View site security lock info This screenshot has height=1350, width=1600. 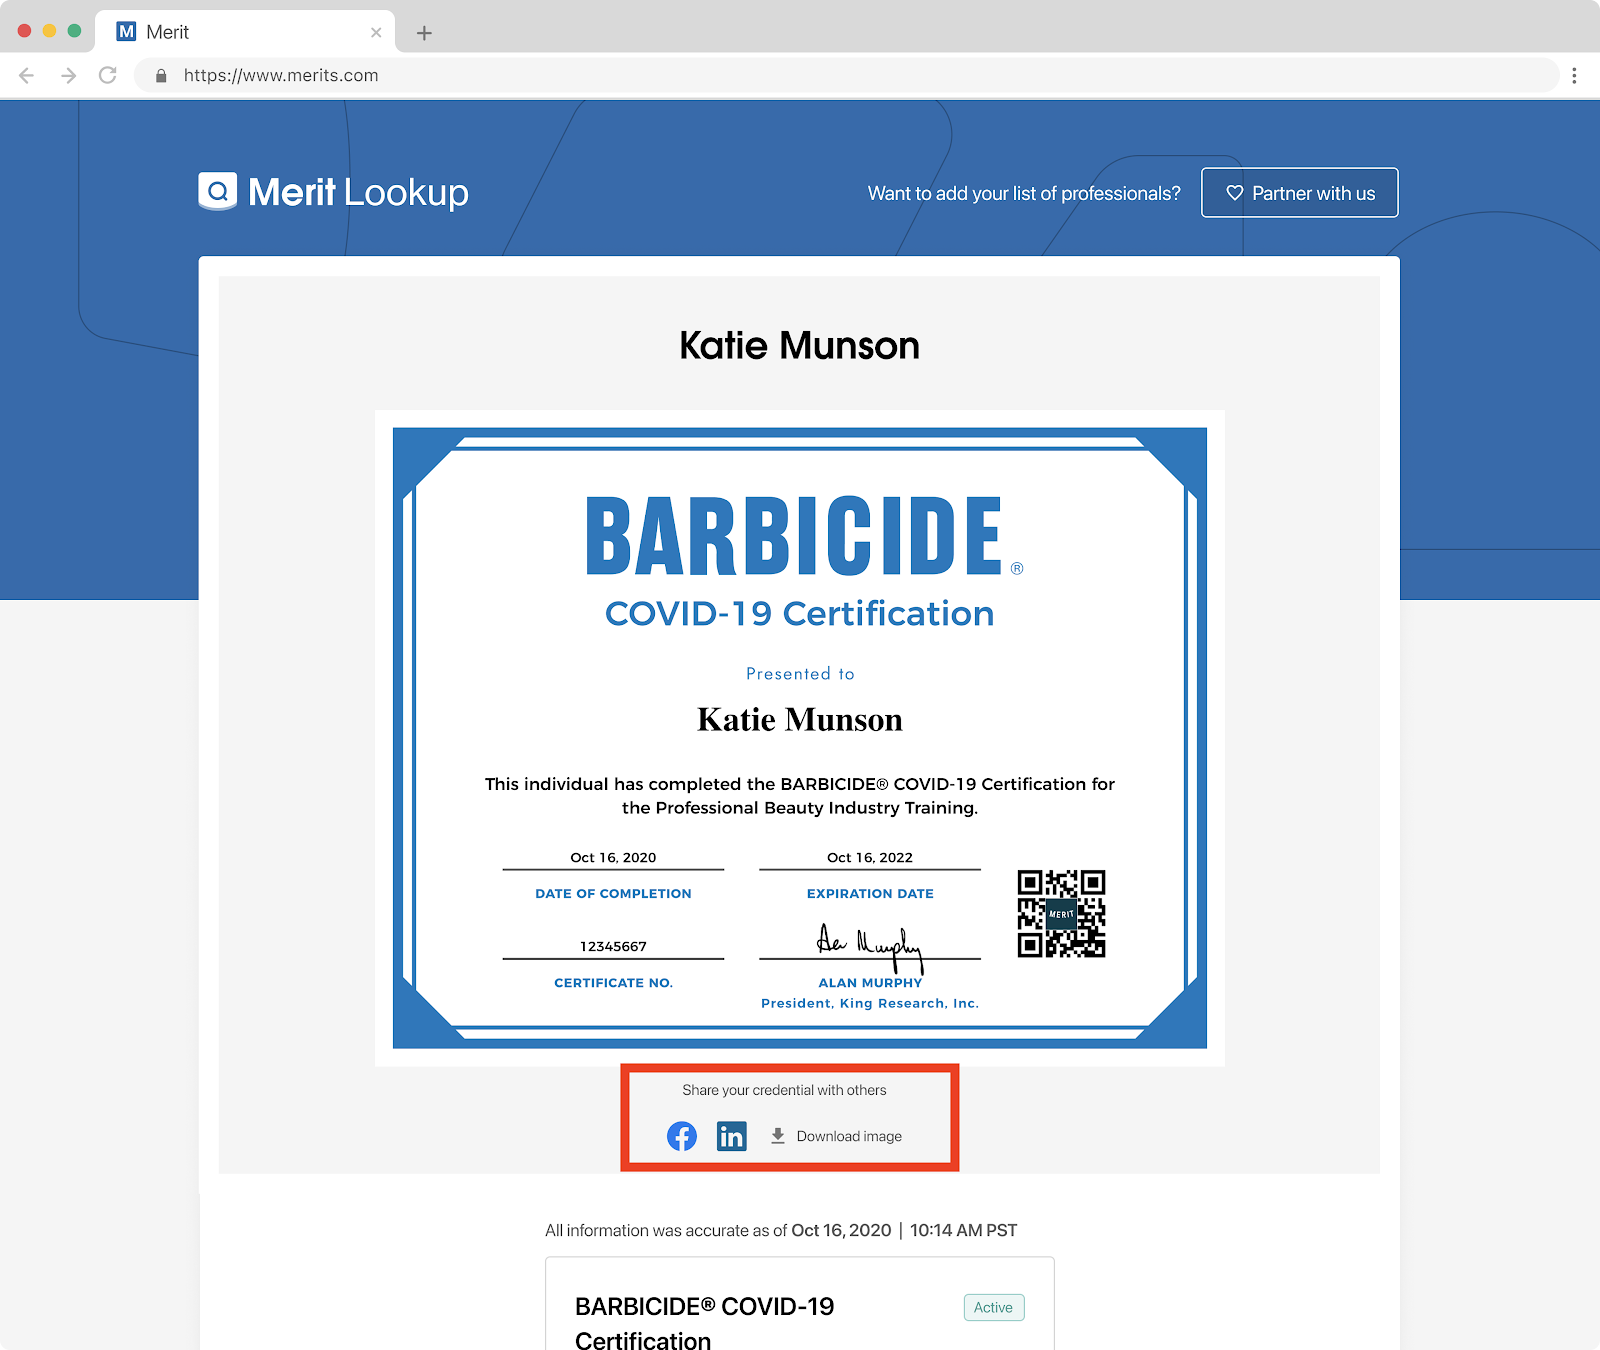[161, 75]
